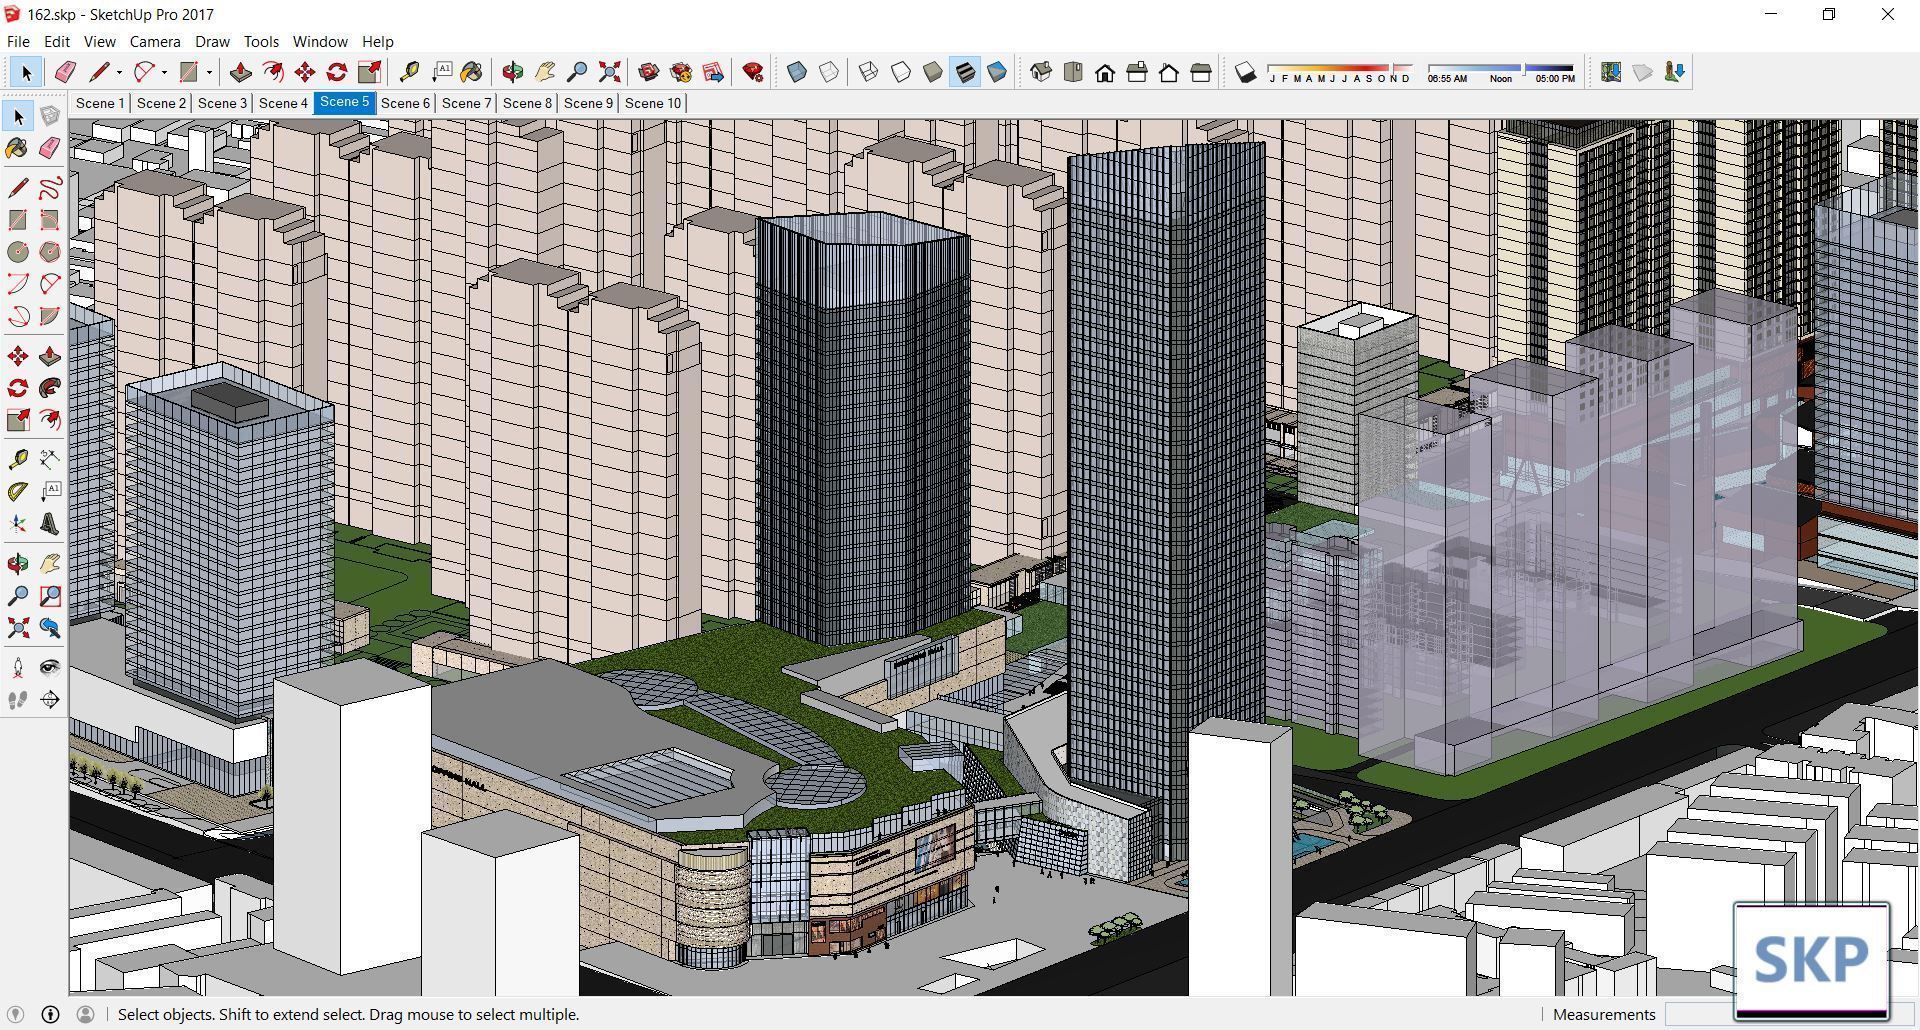Screen dimensions: 1920x1030
Task: Select the 3D Text tool
Action: pos(50,524)
